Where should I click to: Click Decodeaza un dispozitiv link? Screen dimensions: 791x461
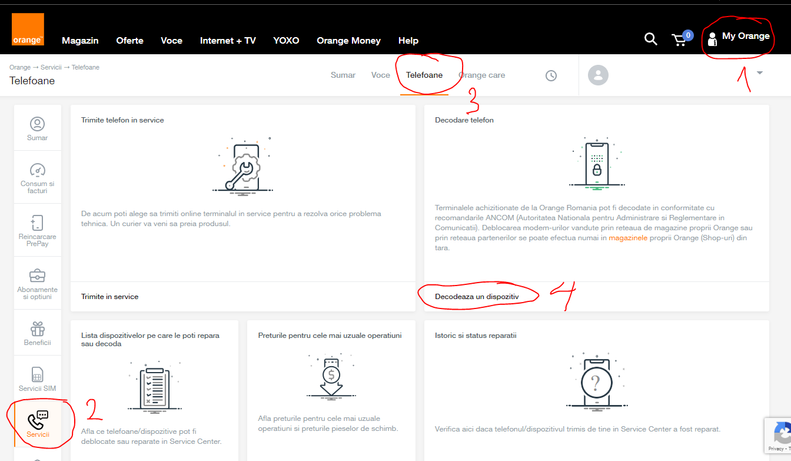click(477, 296)
